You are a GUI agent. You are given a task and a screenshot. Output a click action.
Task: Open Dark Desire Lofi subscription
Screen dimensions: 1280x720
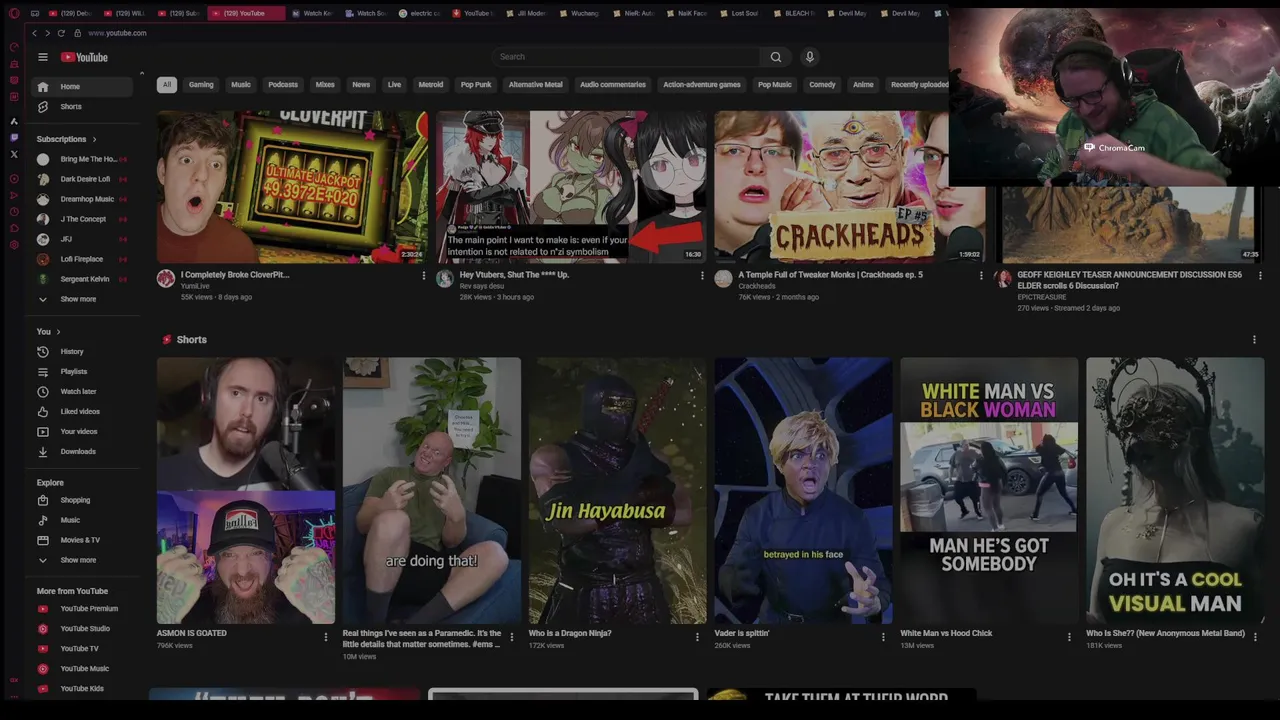(83, 179)
